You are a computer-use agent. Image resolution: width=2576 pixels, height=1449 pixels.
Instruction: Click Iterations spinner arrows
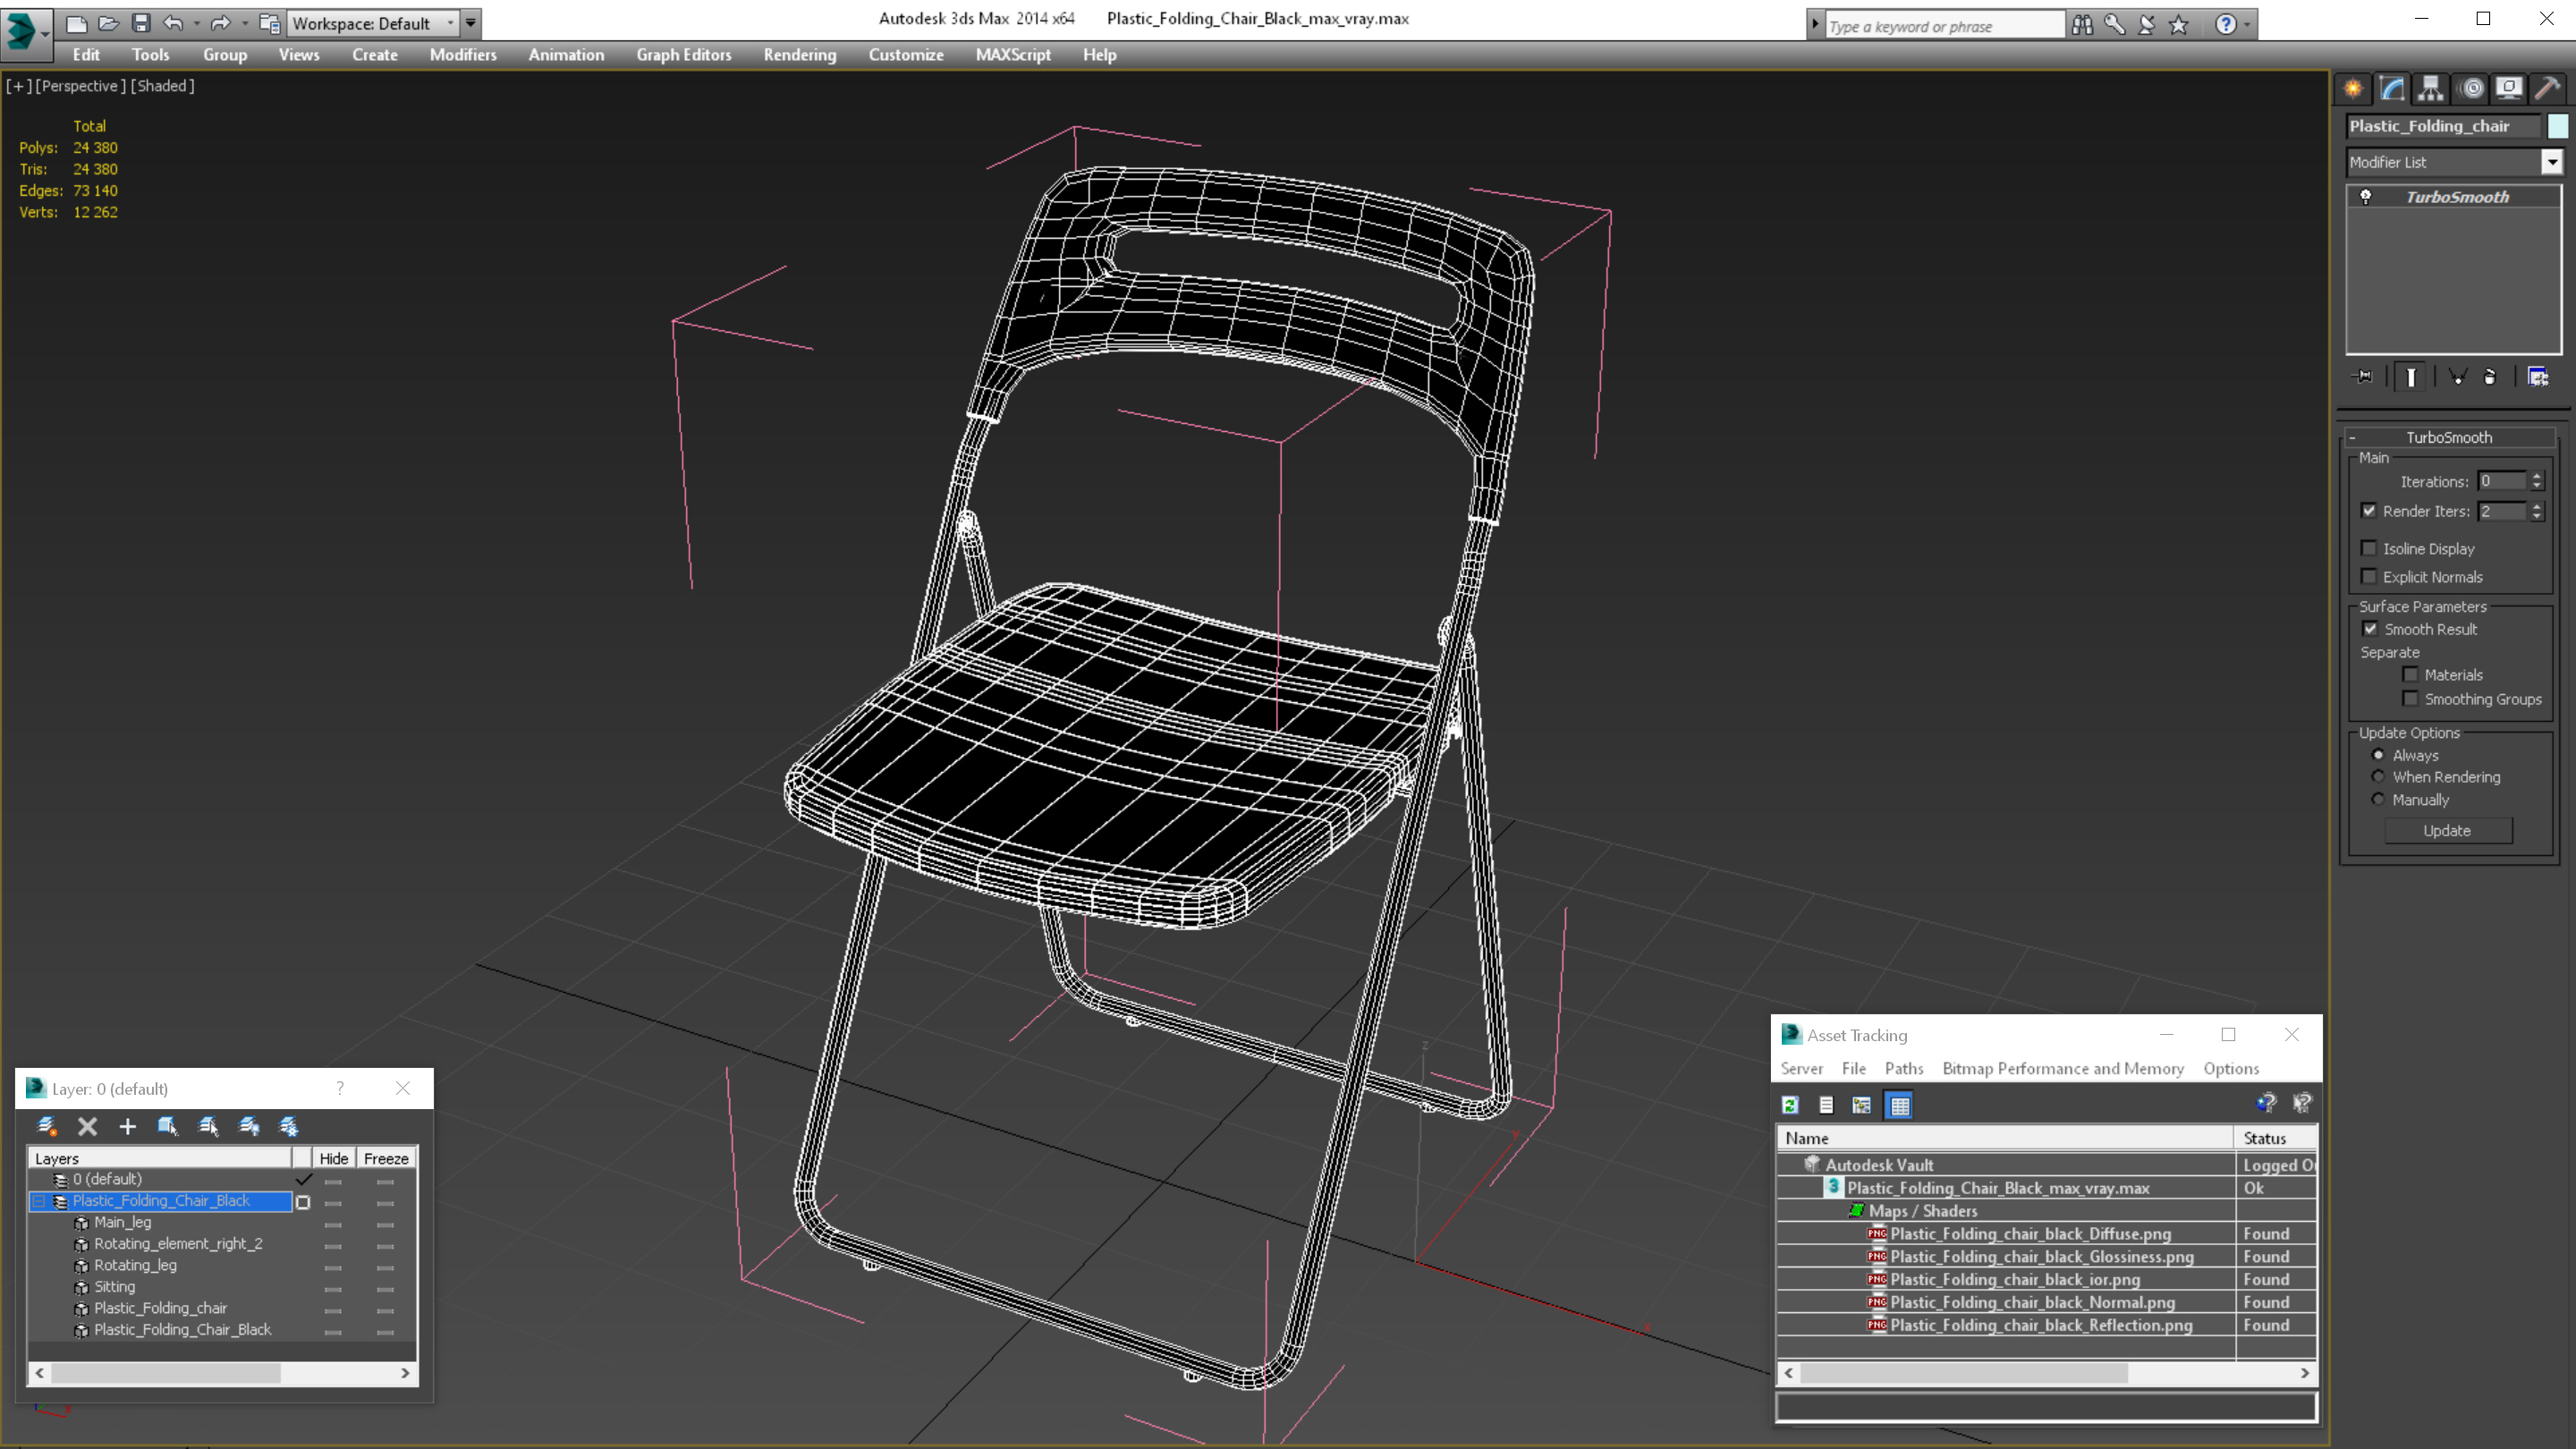pos(2537,482)
